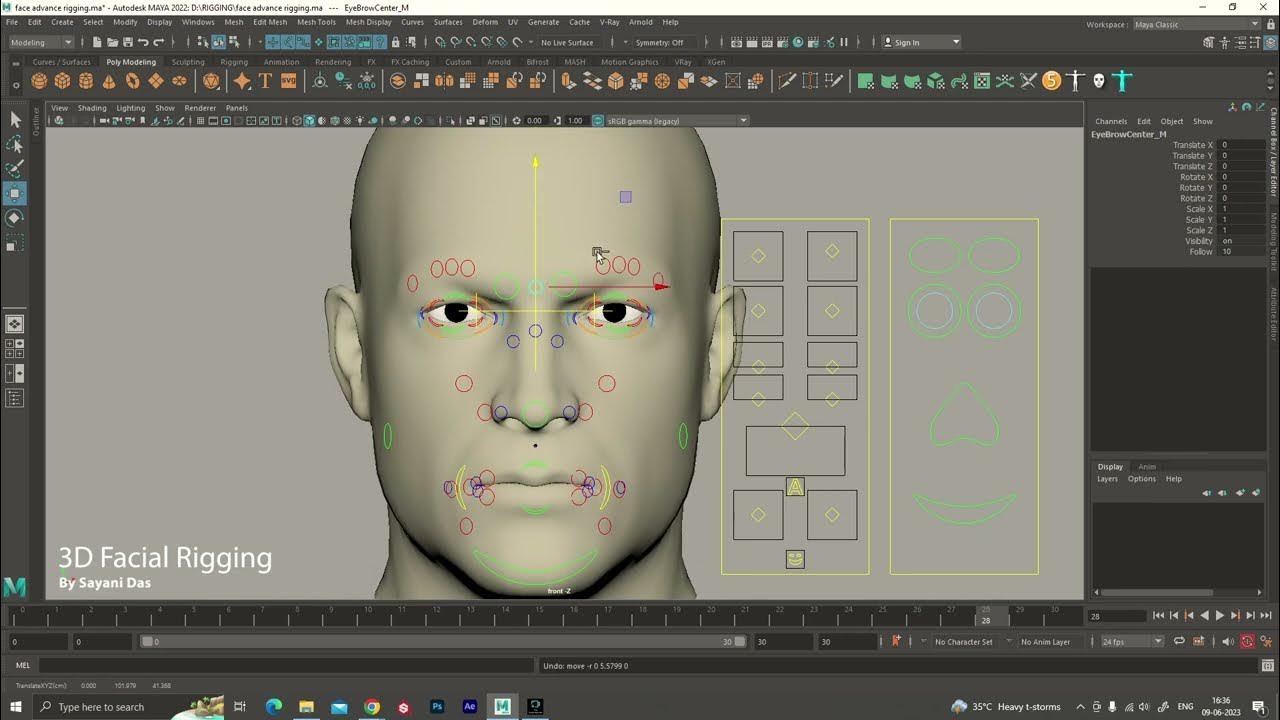Create a polygon cone from the shelf
Screen dimensions: 1280x720
coord(109,81)
